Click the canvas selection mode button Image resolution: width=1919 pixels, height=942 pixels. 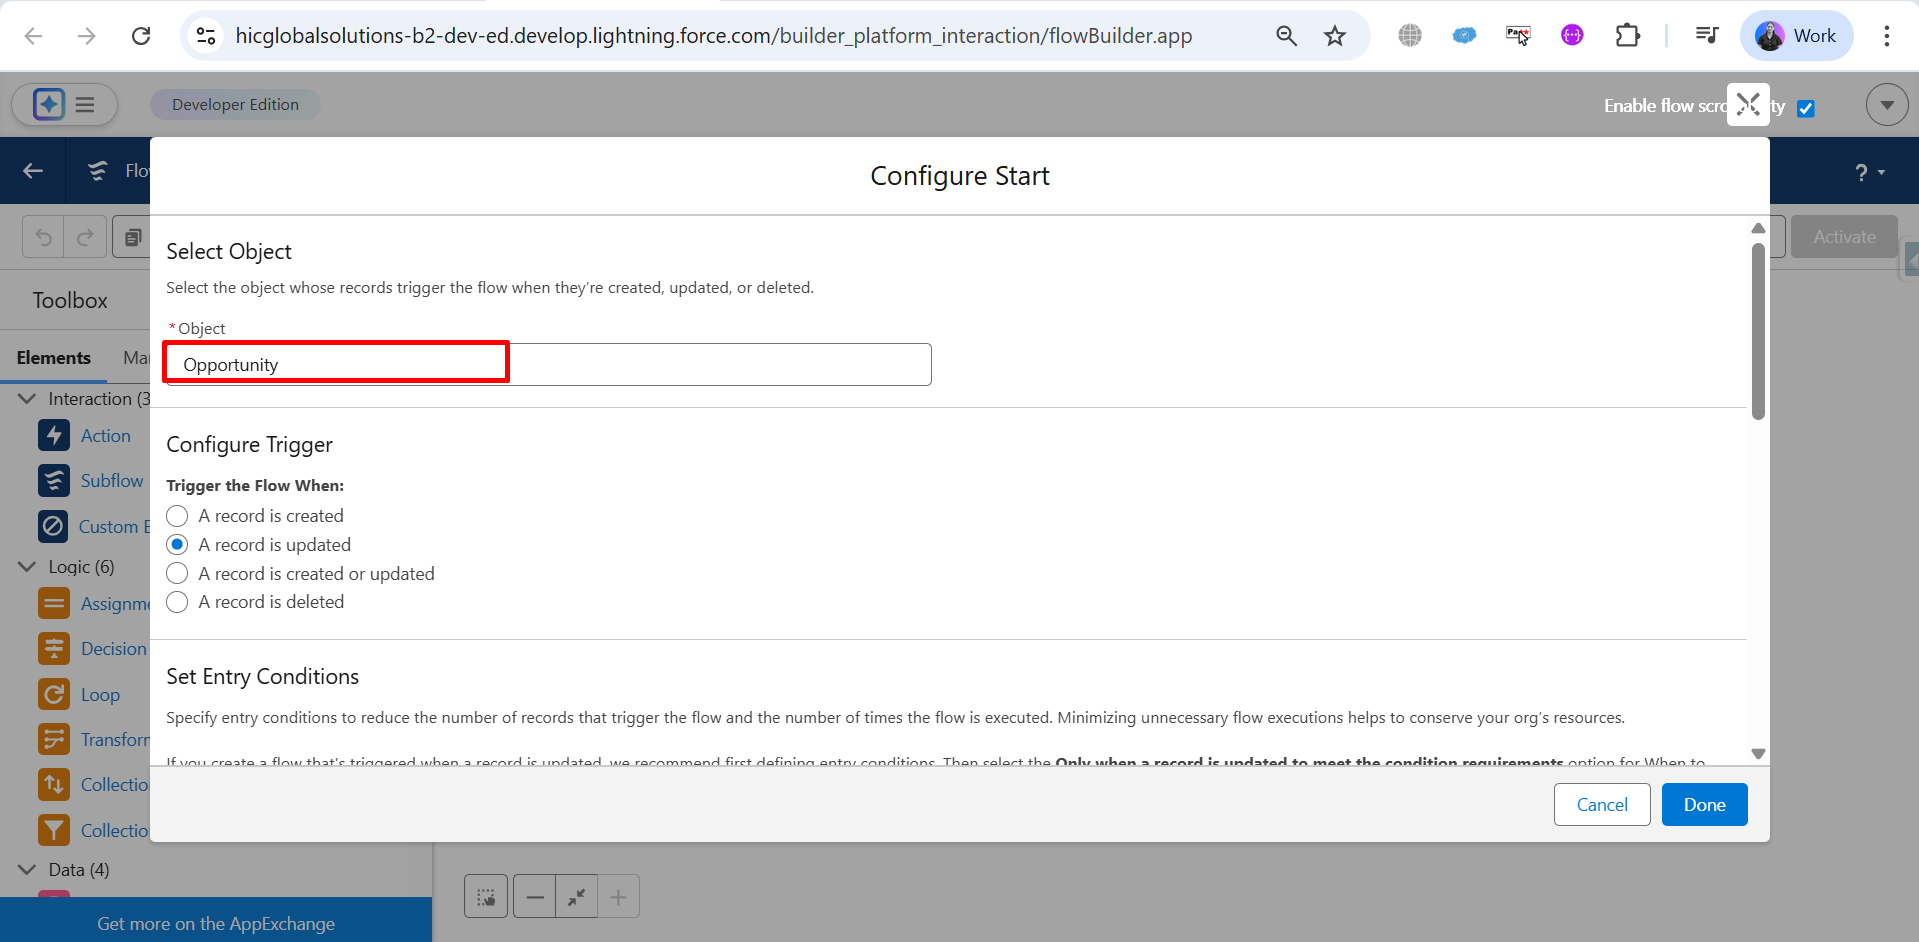coord(486,897)
